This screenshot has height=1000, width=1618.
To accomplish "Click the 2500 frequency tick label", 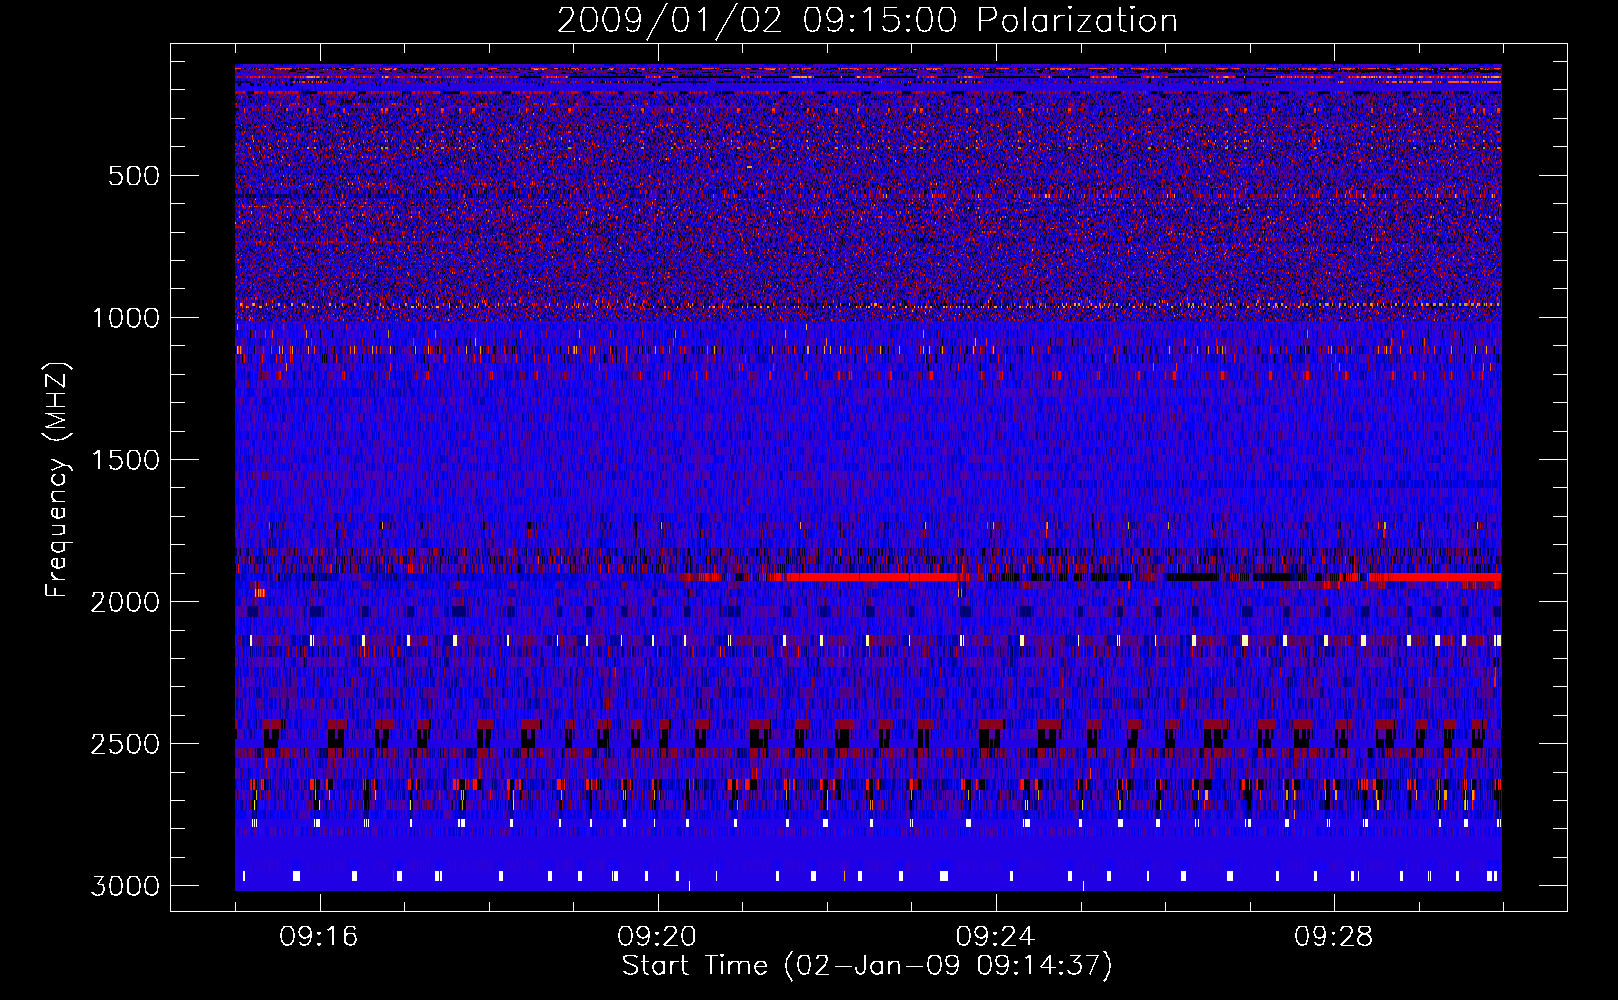I will tap(126, 744).
